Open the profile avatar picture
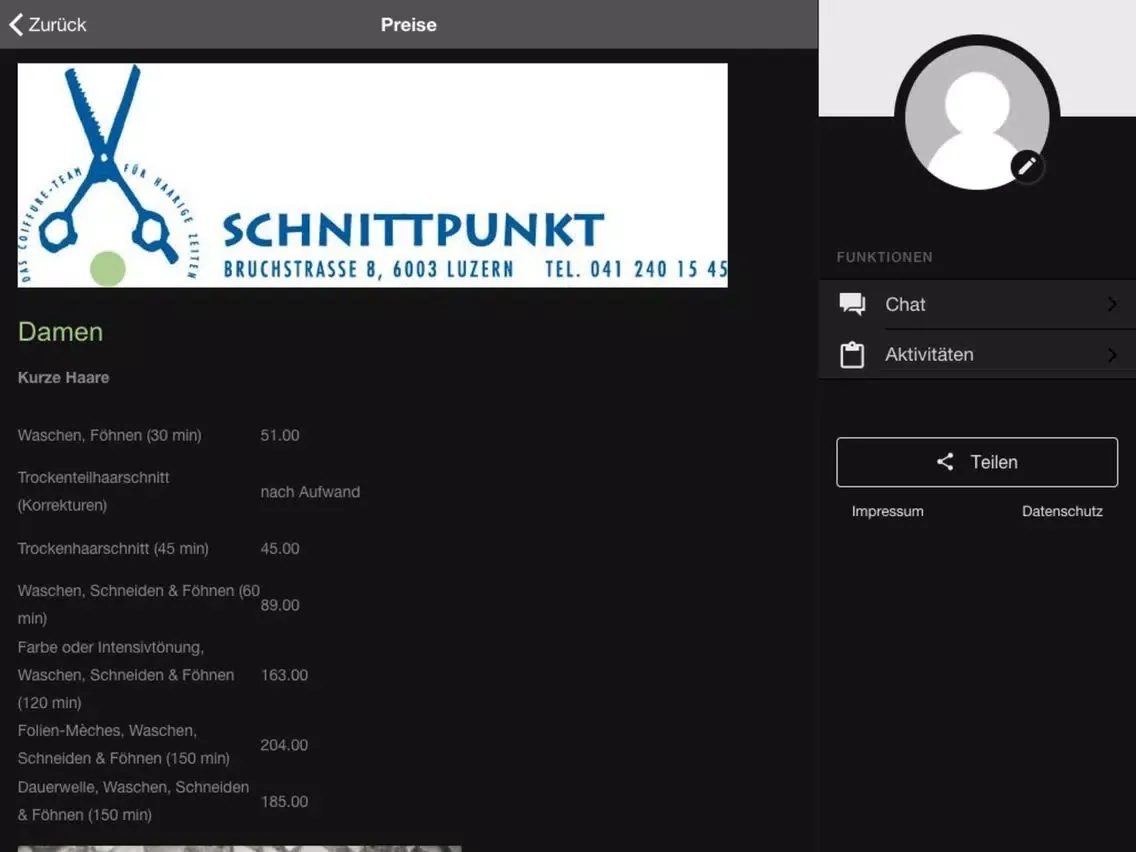The height and width of the screenshot is (852, 1136). 977,117
